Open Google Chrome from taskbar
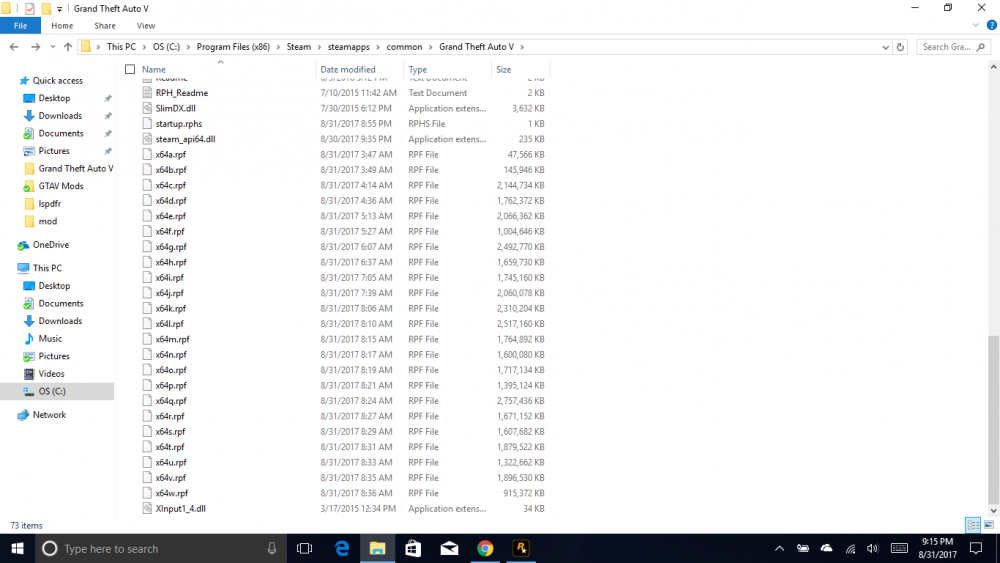 (485, 548)
